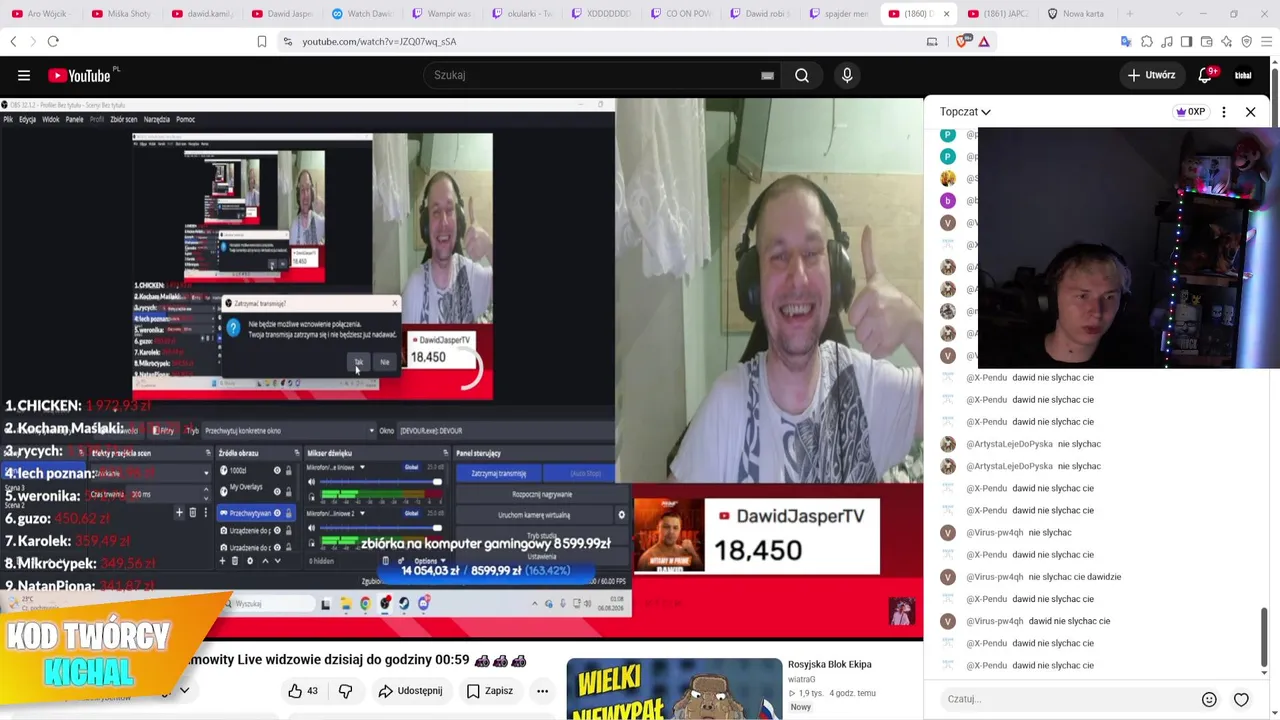The height and width of the screenshot is (720, 1280).
Task: Open the Rosyjska Blok Ekipa video title
Action: point(830,664)
